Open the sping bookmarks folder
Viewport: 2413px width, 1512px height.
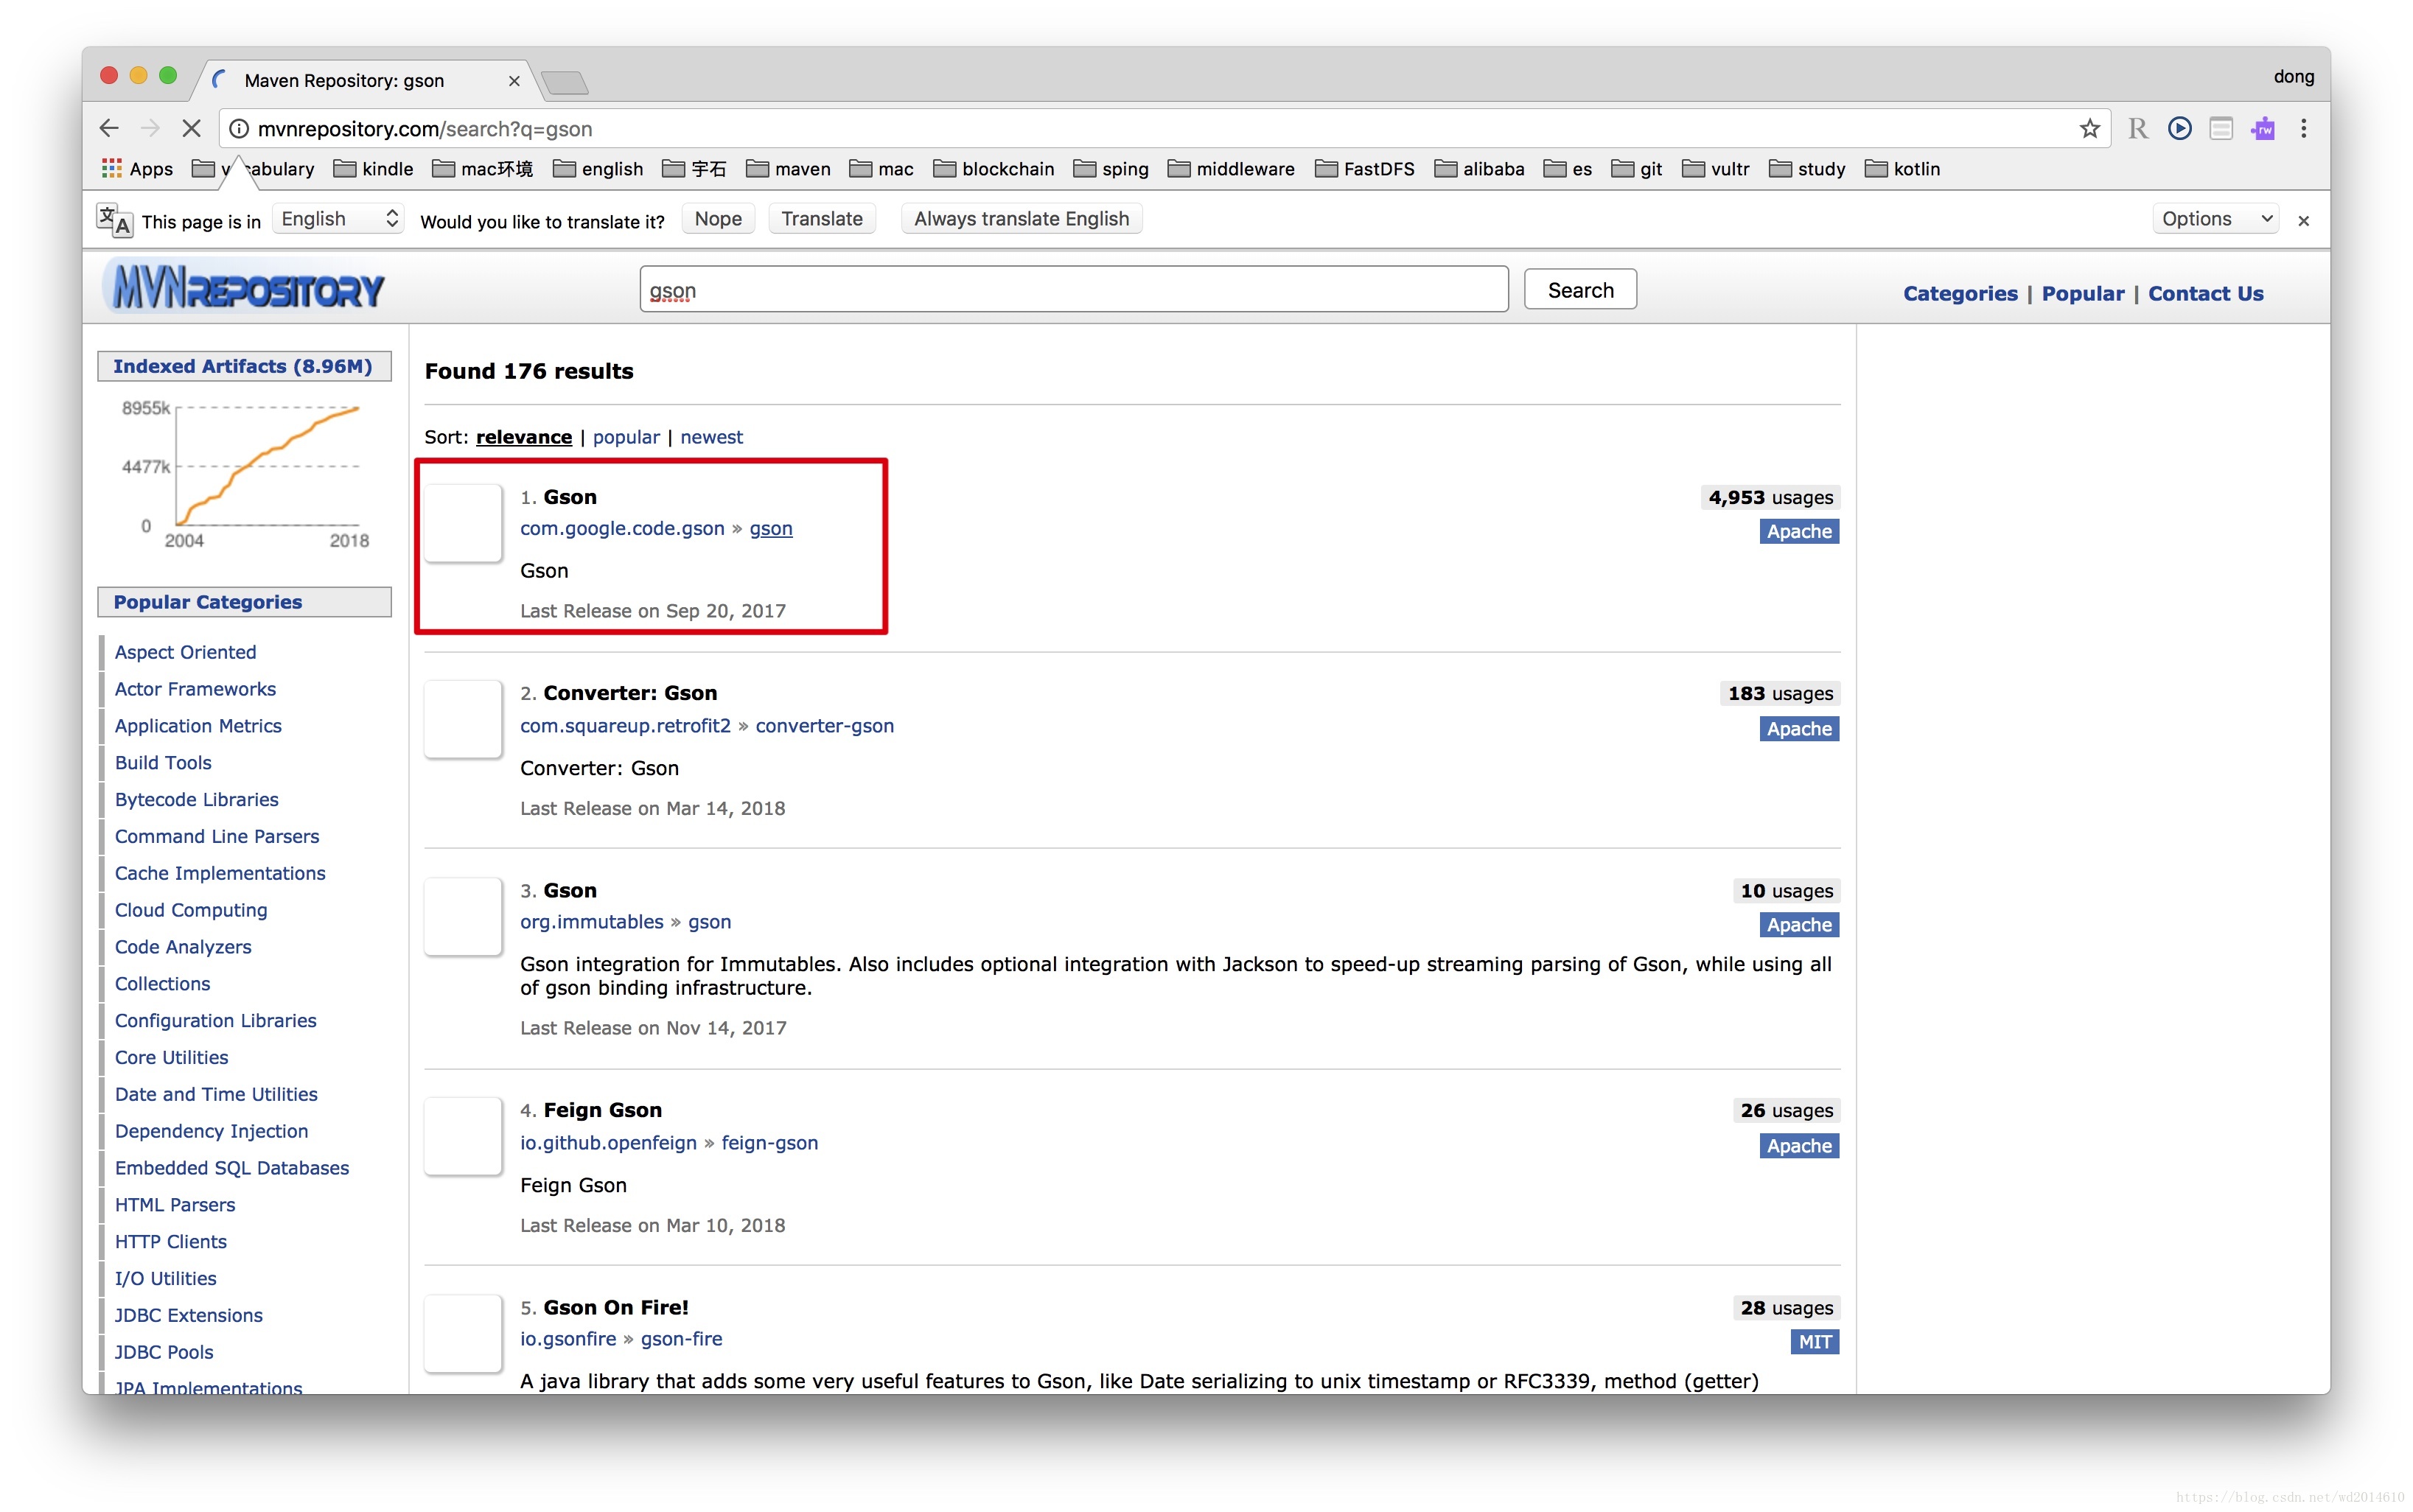[x=1110, y=169]
